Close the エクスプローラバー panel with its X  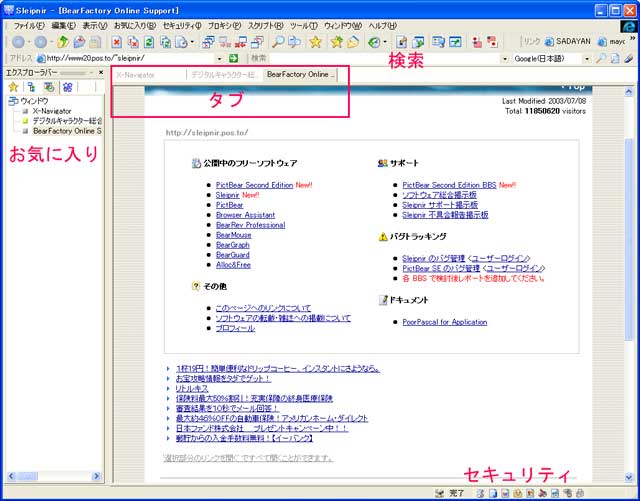coord(101,72)
